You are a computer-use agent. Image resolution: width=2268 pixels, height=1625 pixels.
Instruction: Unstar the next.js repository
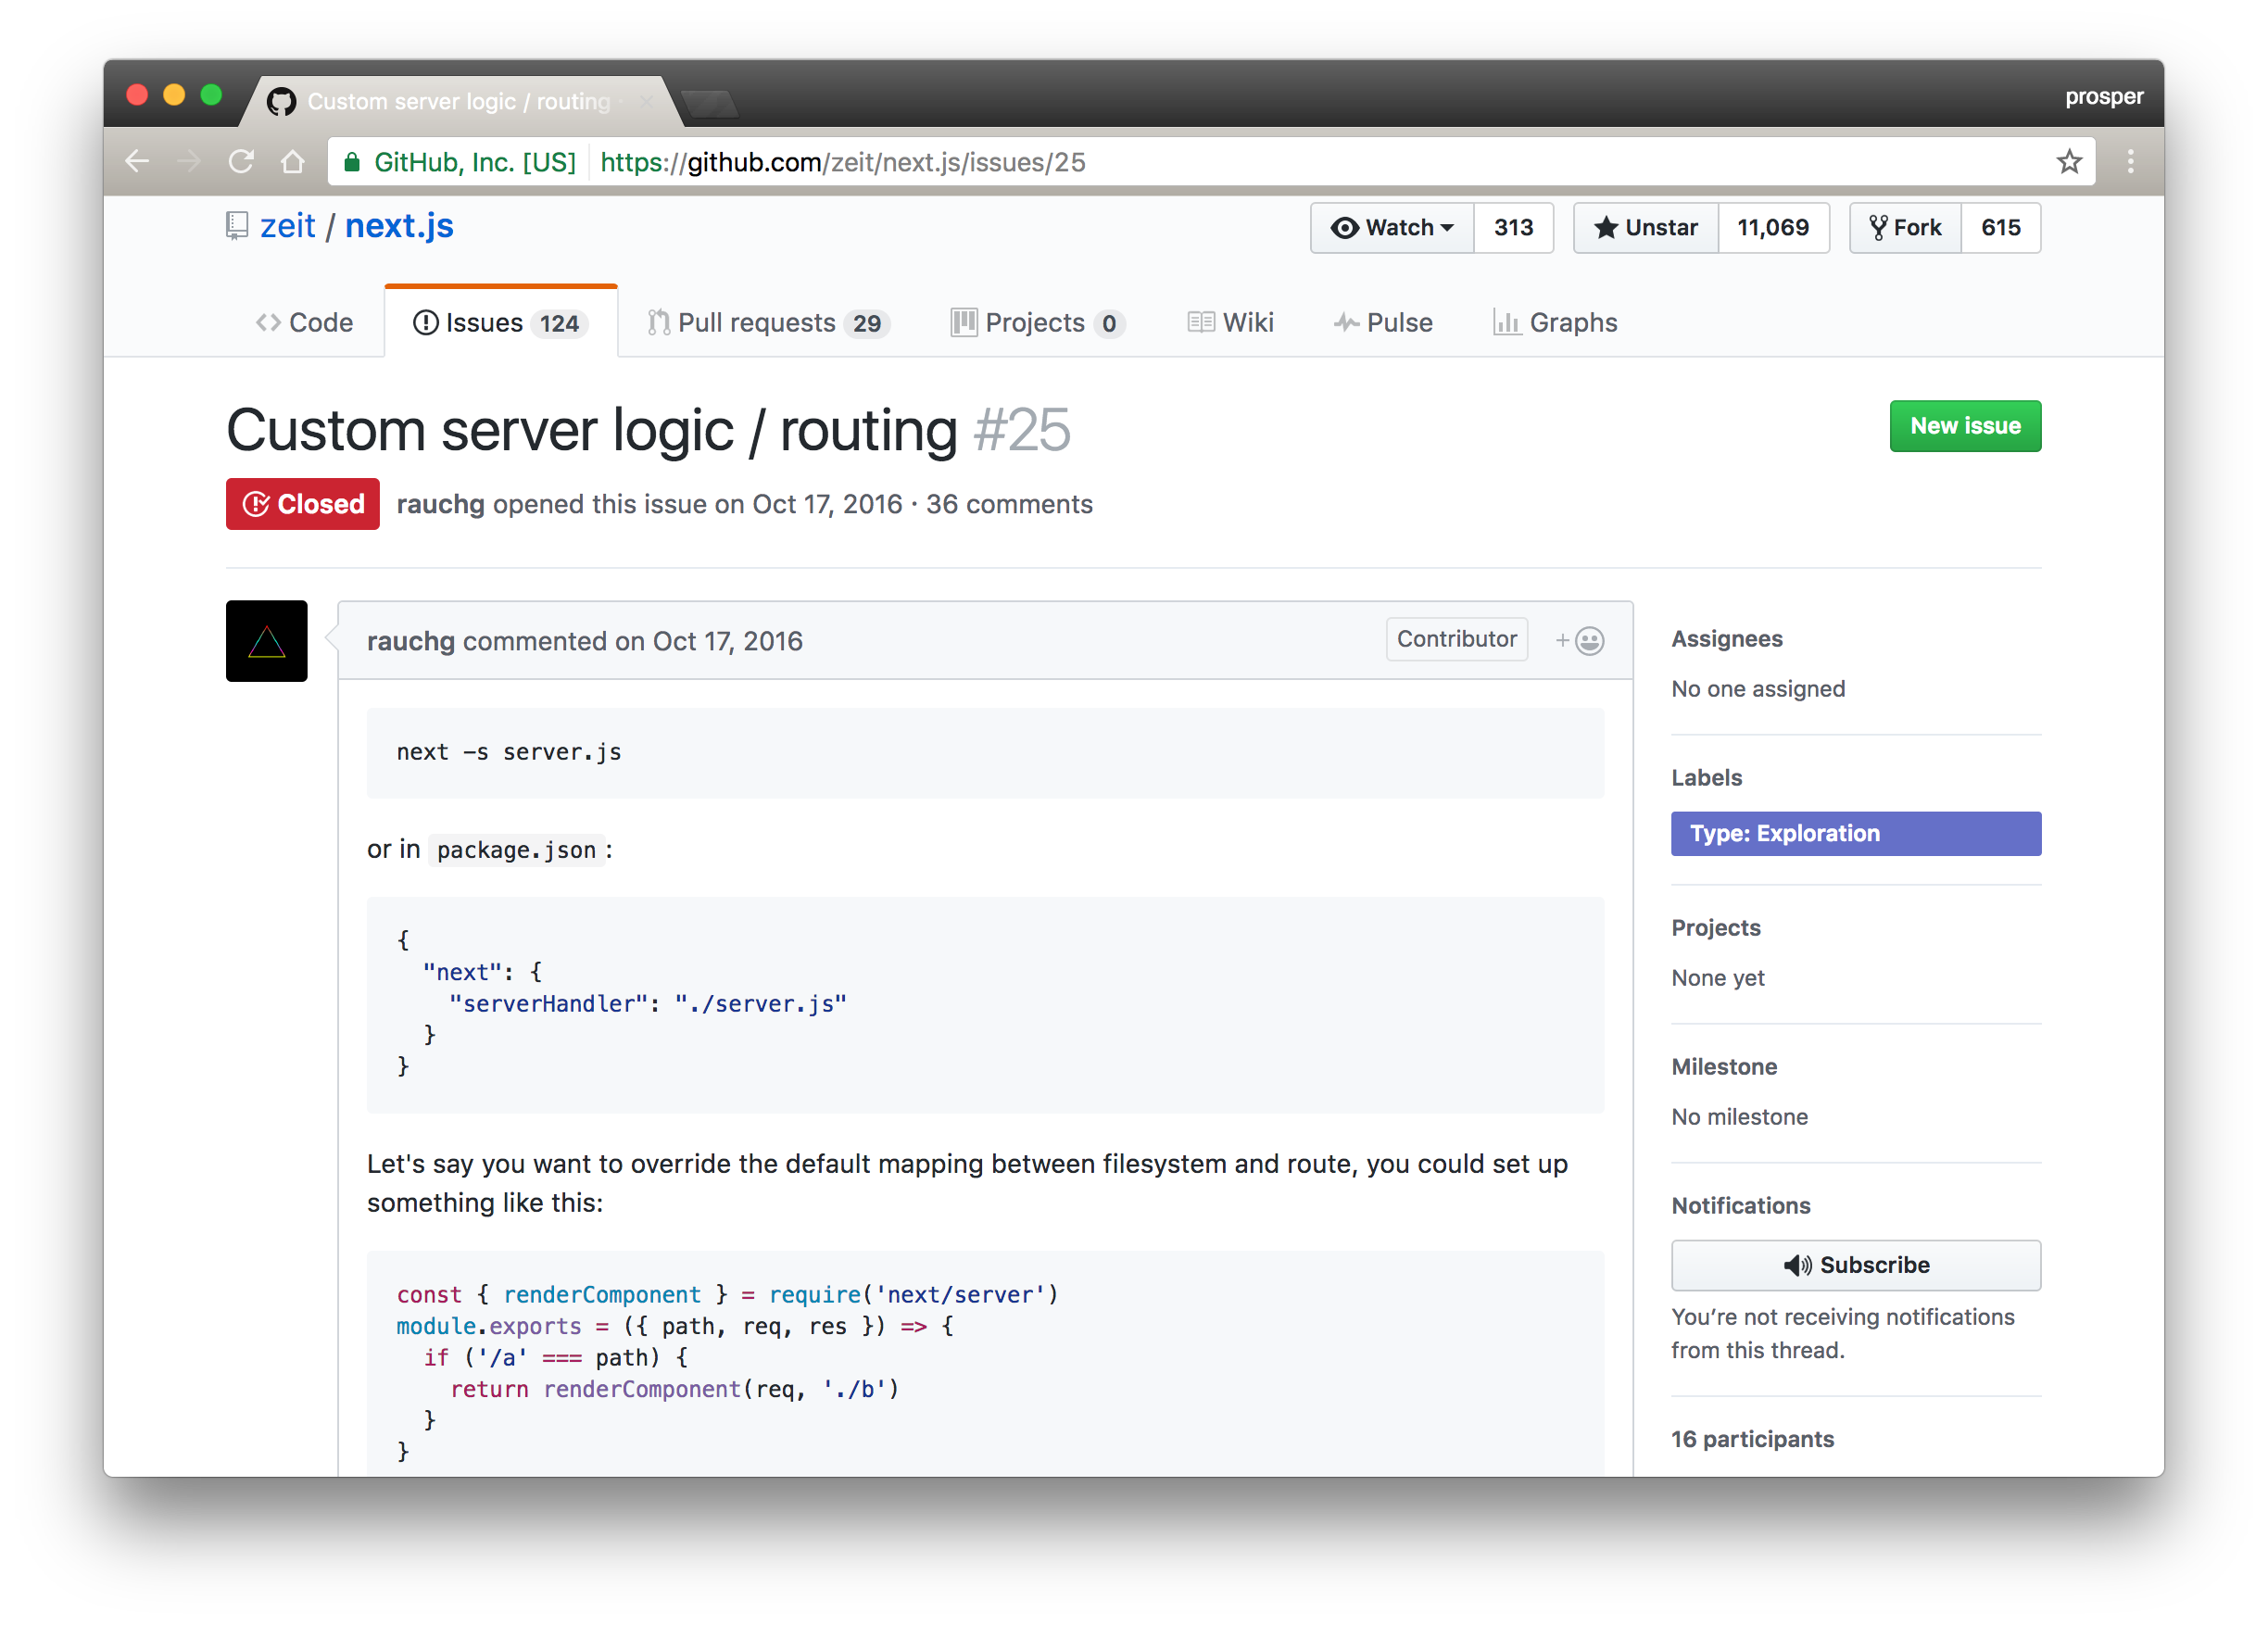click(1646, 228)
